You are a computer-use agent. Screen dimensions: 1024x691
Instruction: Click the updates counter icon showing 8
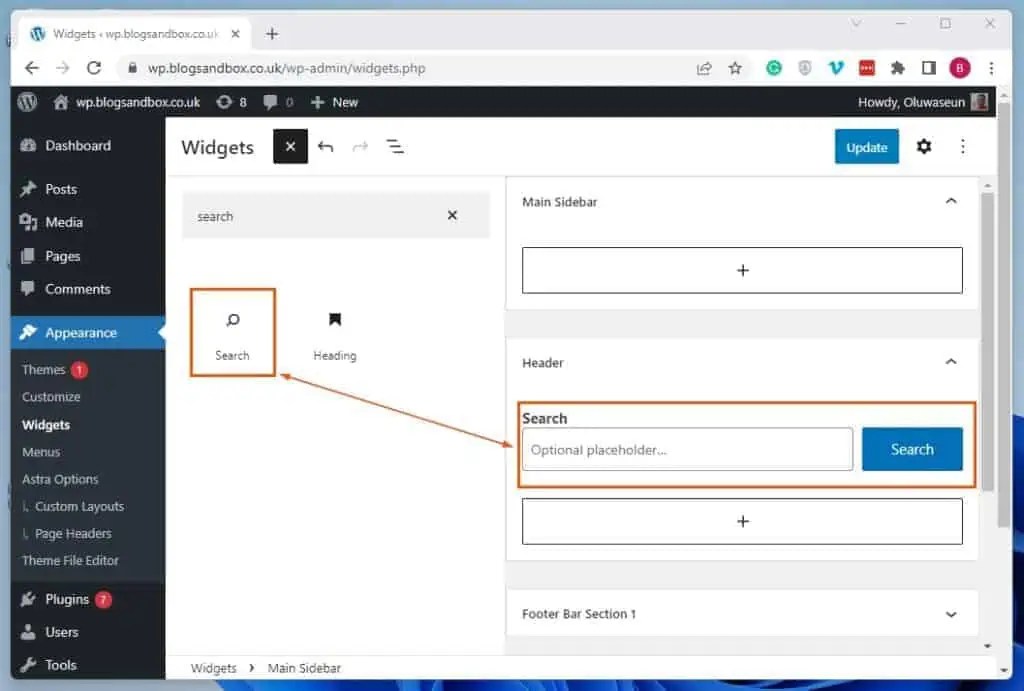coord(231,101)
